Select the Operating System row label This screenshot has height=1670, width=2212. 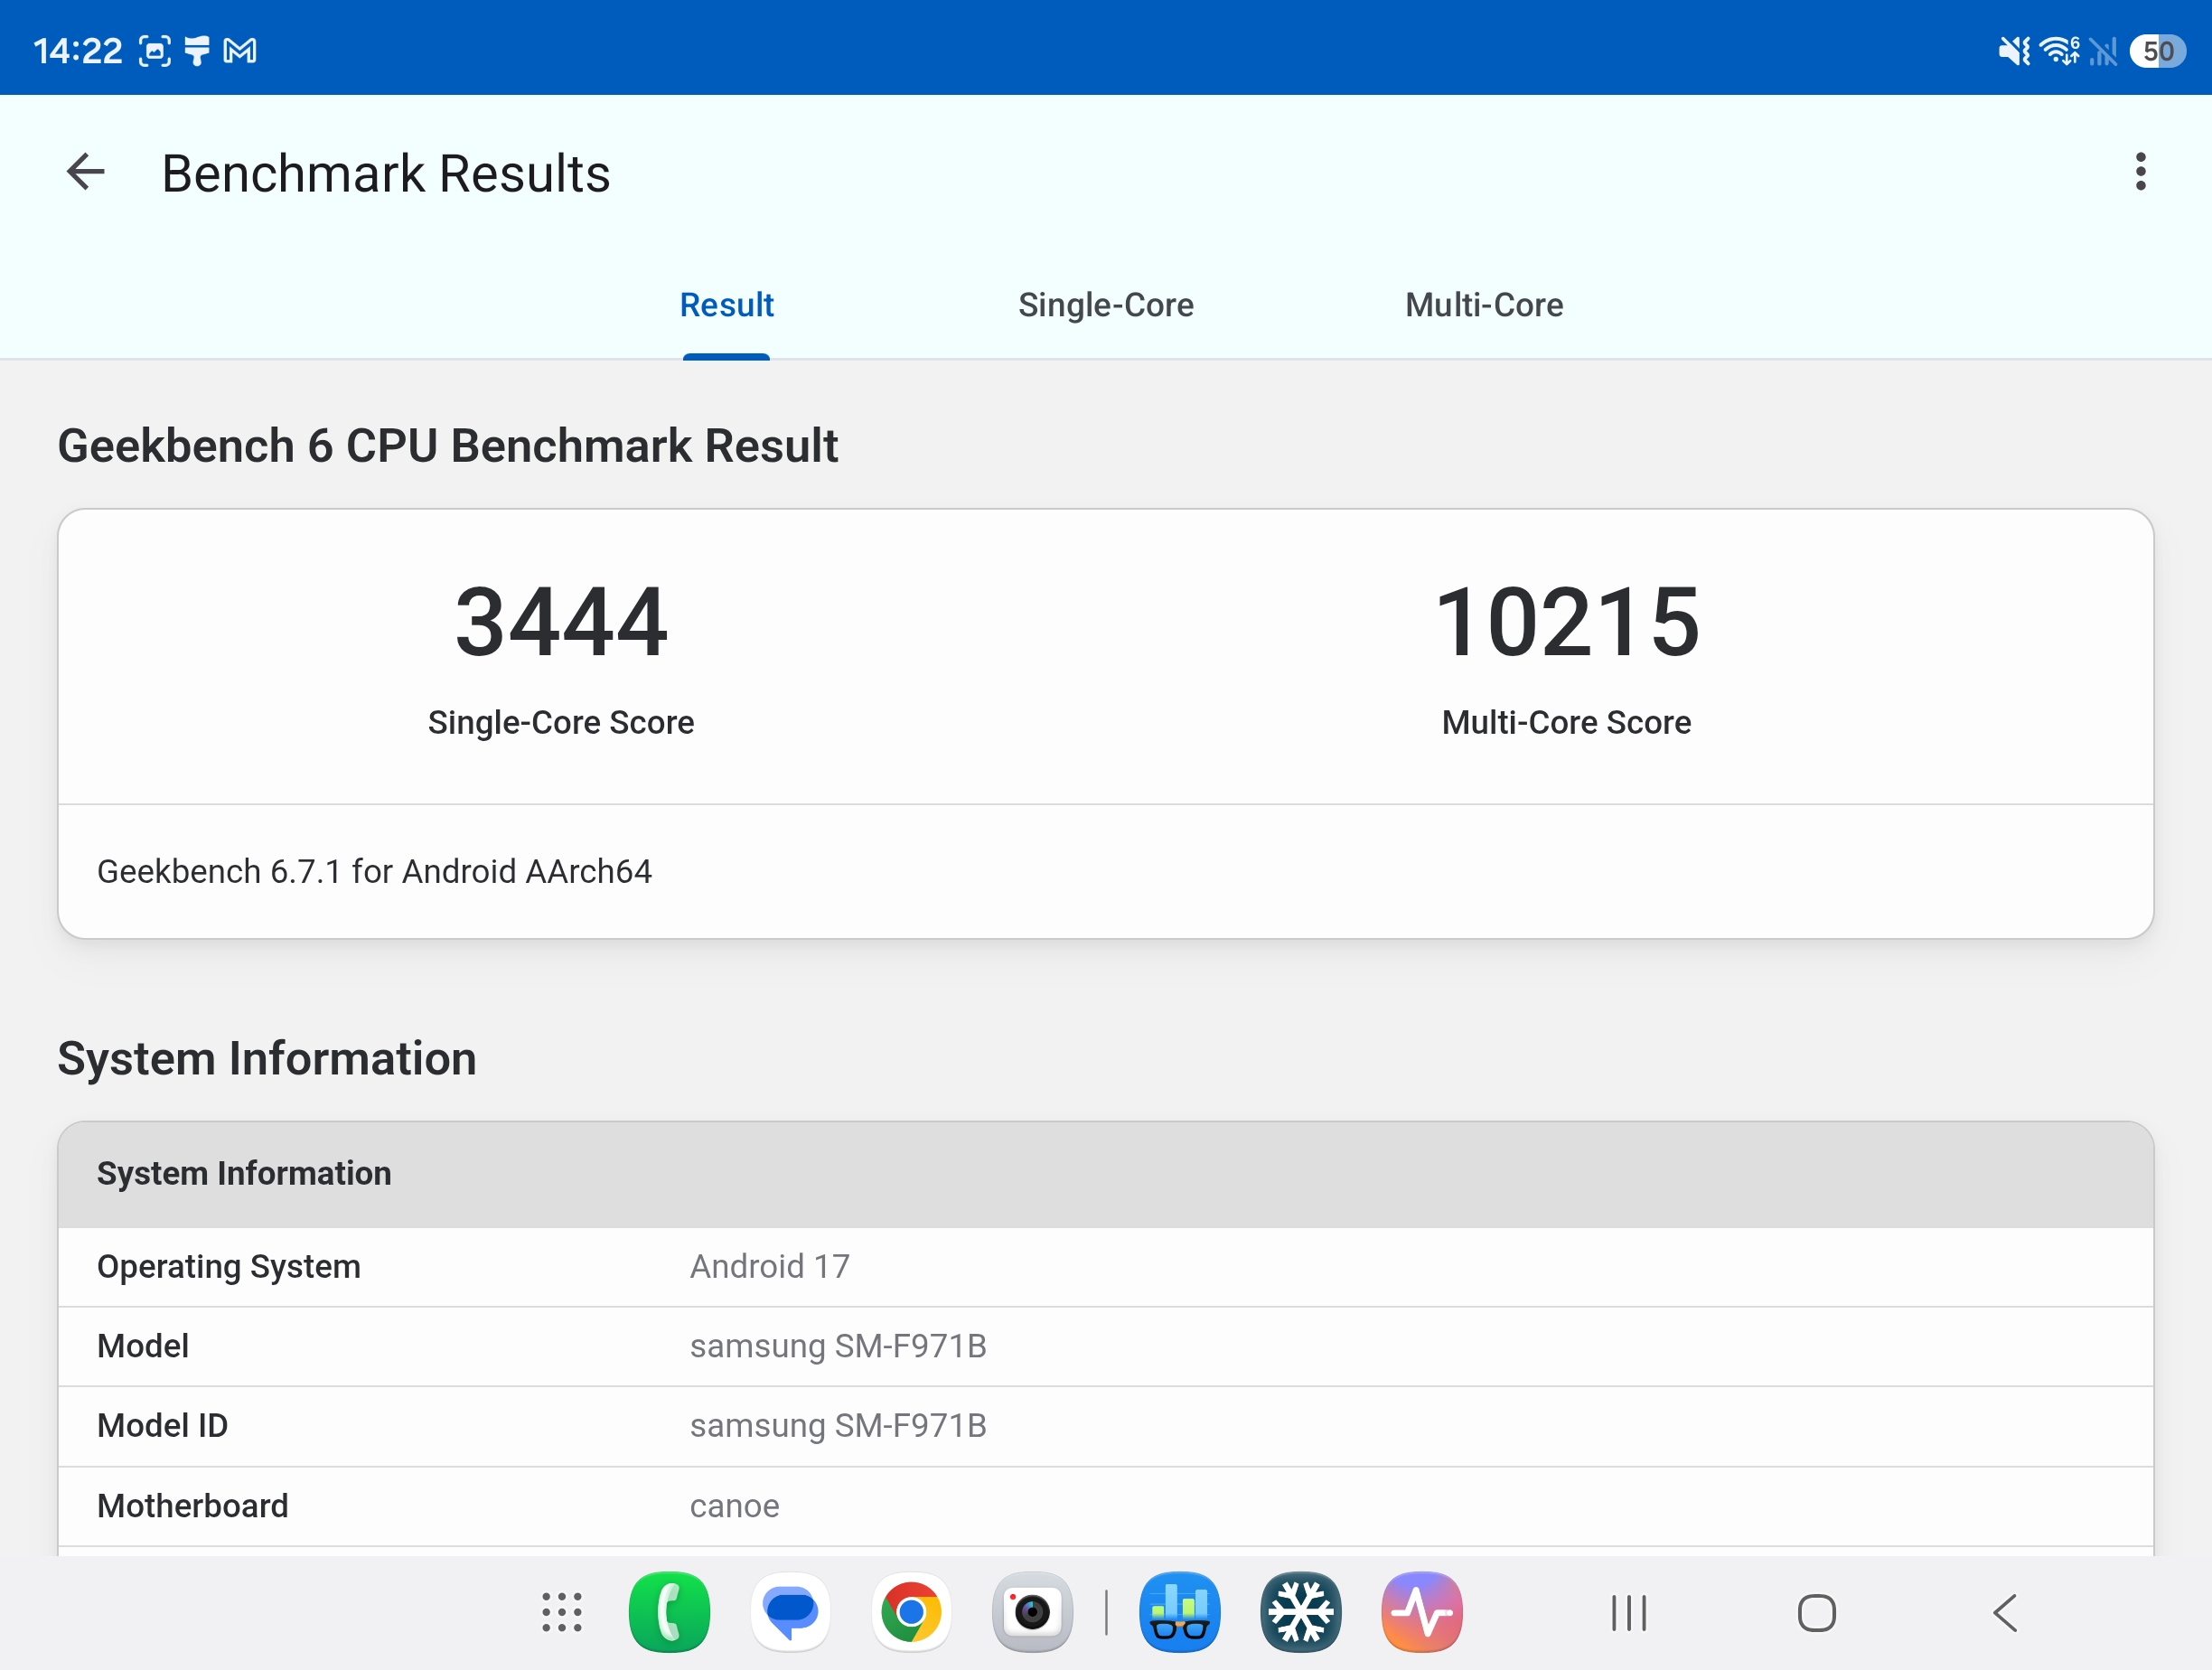pyautogui.click(x=228, y=1266)
